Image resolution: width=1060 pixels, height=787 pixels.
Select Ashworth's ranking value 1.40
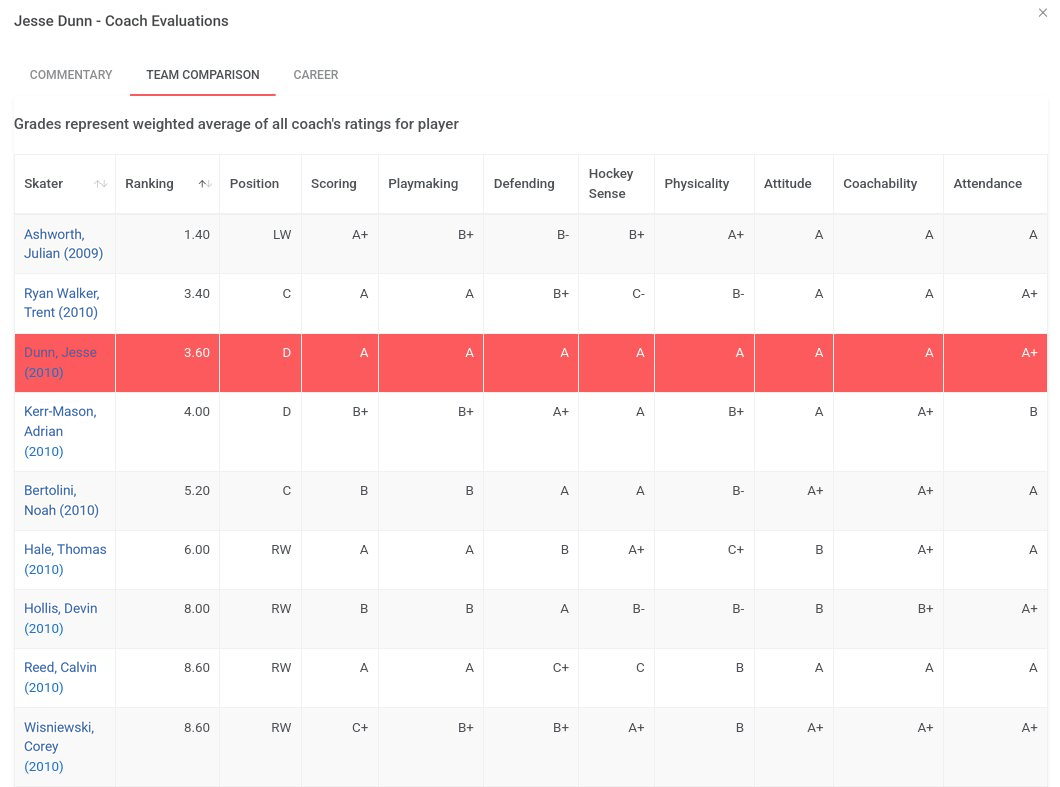pos(197,235)
